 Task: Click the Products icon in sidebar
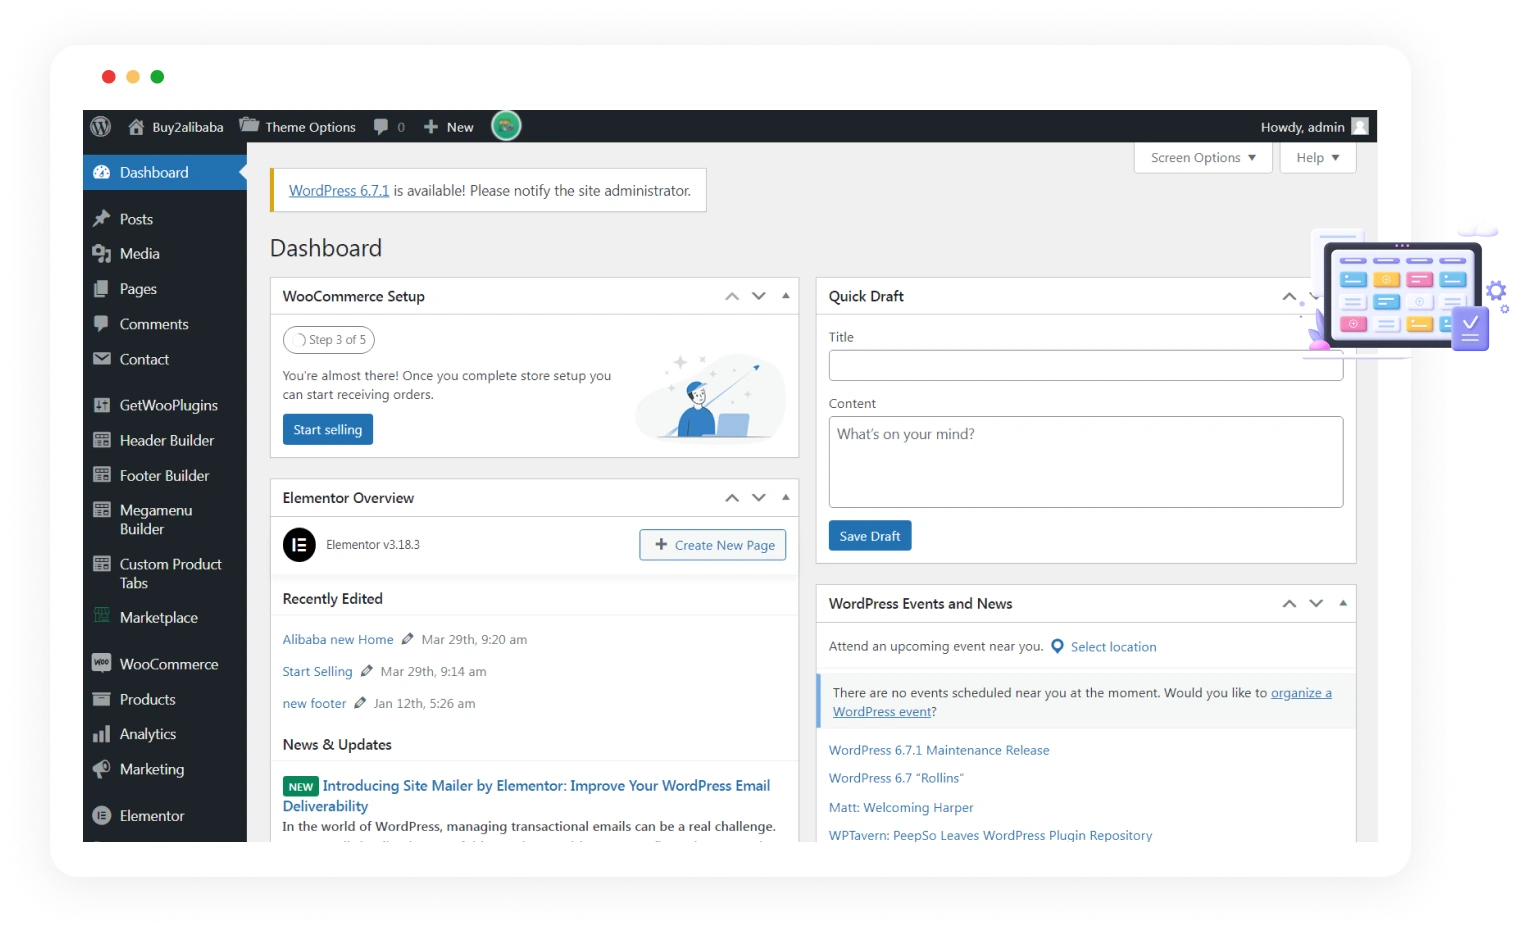pos(101,699)
